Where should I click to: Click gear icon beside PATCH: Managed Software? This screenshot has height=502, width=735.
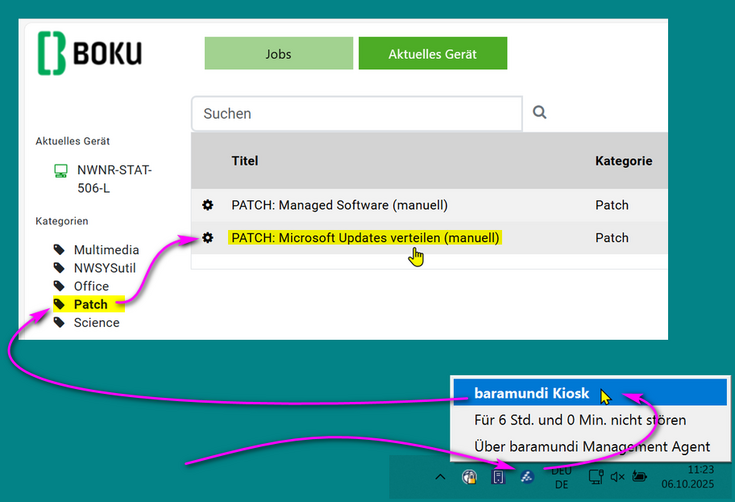click(208, 205)
